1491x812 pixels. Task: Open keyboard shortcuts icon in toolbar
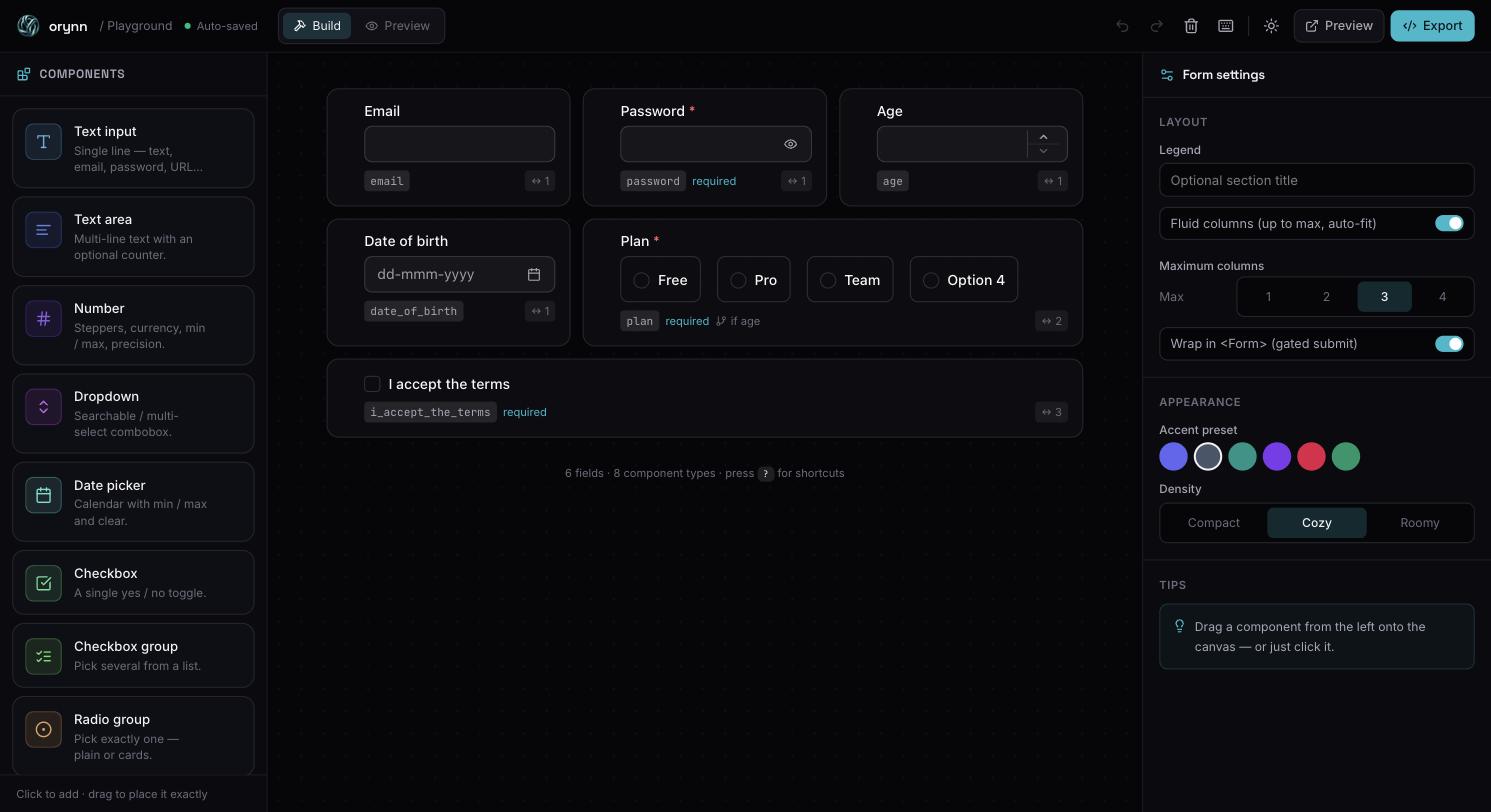[x=1226, y=26]
